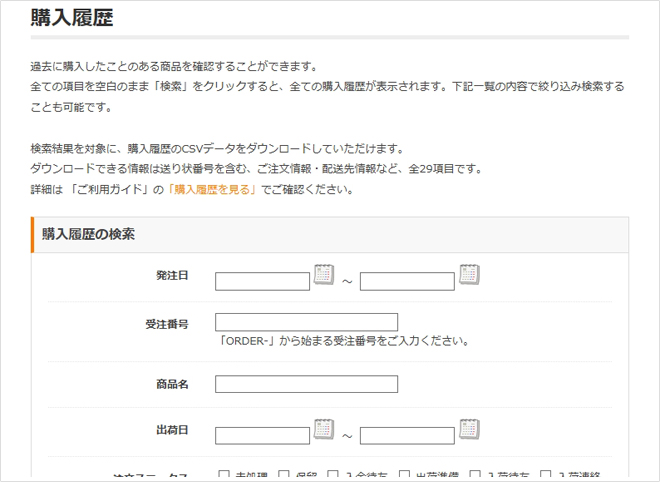Check the 未処理 status checkbox
The height and width of the screenshot is (482, 660).
click(x=224, y=476)
